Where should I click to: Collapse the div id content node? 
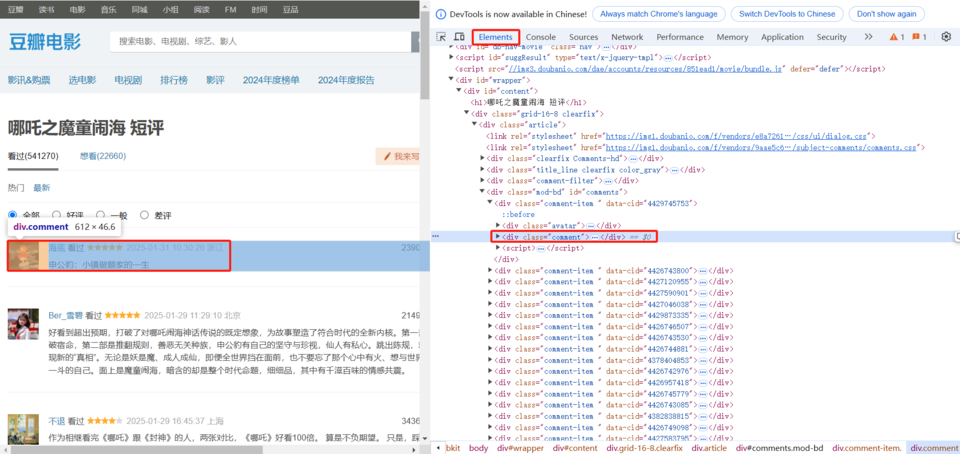tap(459, 91)
